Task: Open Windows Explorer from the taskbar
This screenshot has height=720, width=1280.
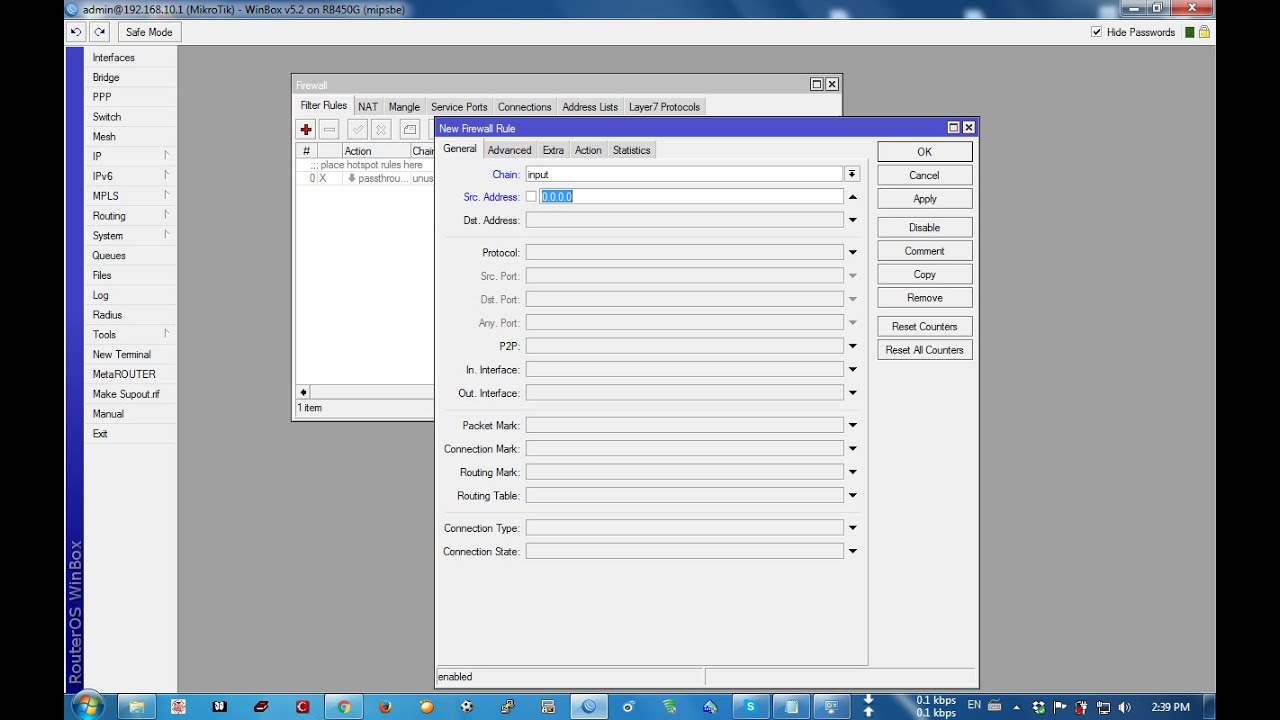Action: pos(136,706)
